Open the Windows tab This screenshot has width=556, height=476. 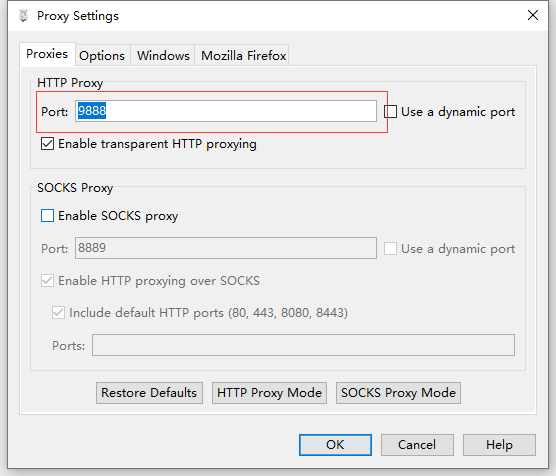pos(163,55)
